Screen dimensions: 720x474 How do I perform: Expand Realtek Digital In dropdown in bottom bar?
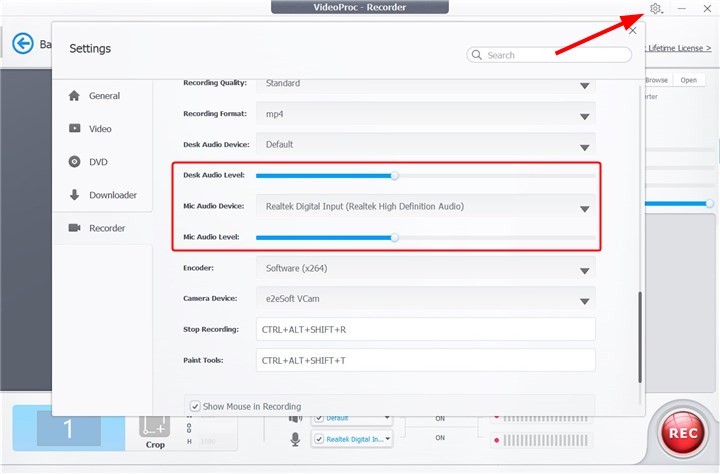(388, 439)
